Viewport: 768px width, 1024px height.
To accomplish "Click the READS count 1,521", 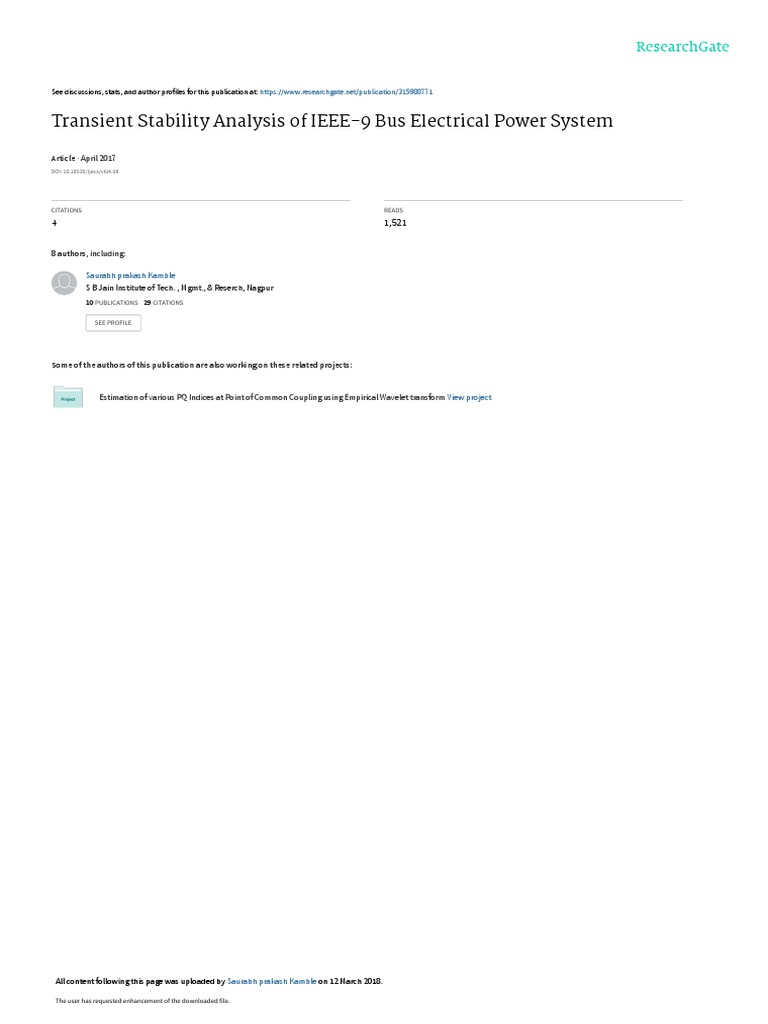I will (395, 223).
